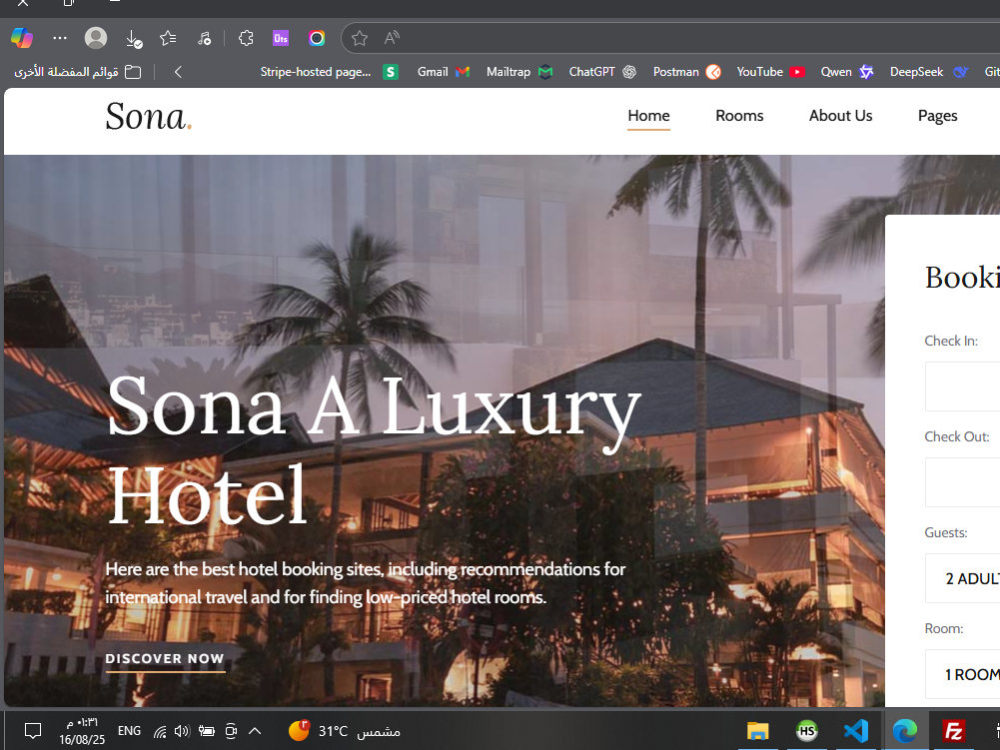
Task: Switch the ENG input language indicator
Action: coord(129,731)
